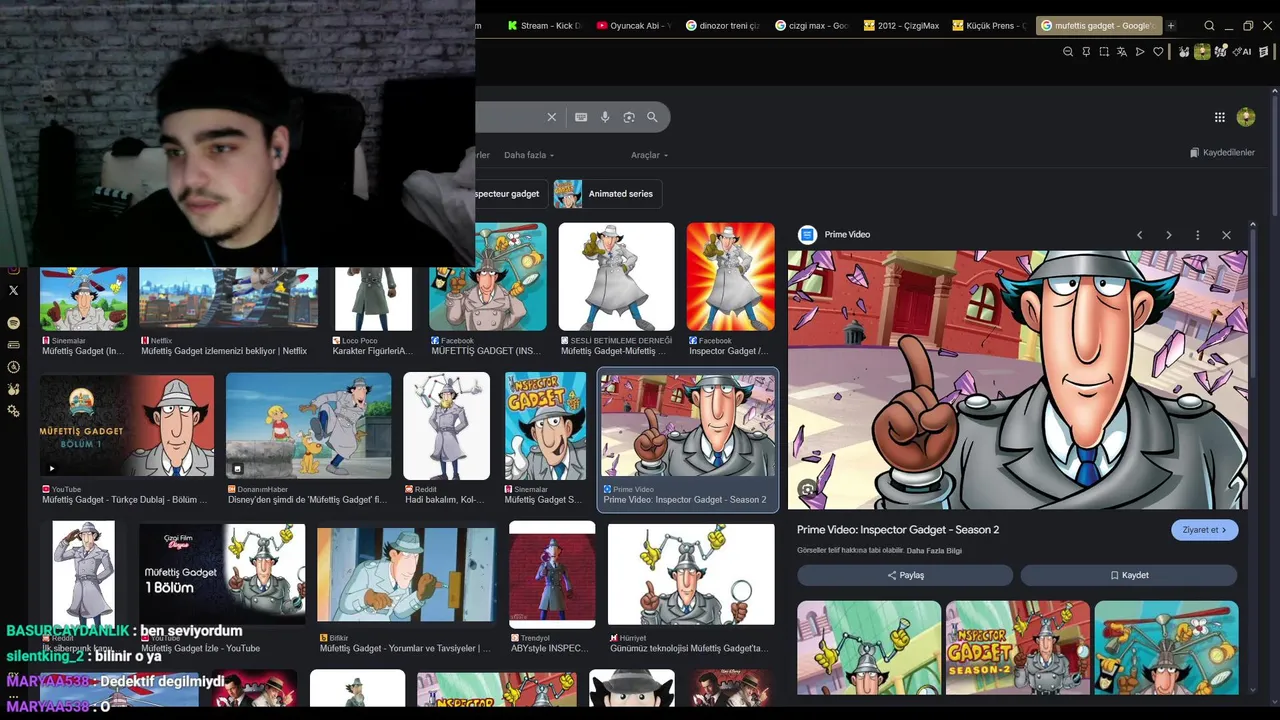This screenshot has width=1280, height=720.
Task: Open the Trendyol ABYstyle thumbnail
Action: 552,575
